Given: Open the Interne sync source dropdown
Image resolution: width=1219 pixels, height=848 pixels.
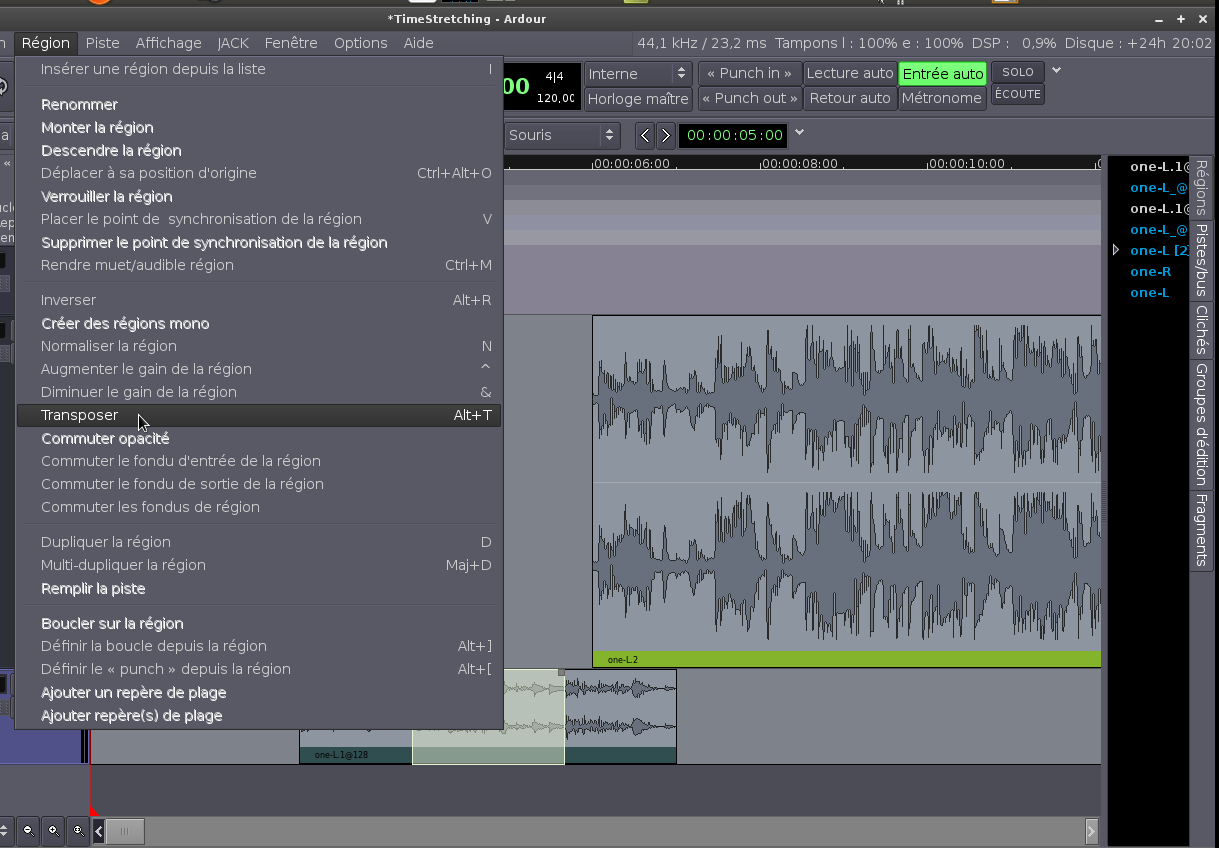Looking at the screenshot, I should 638,73.
